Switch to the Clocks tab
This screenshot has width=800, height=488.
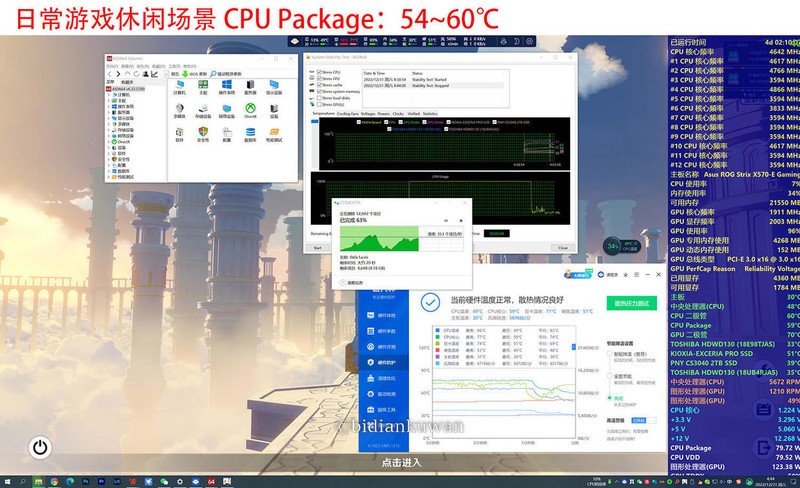pyautogui.click(x=398, y=114)
